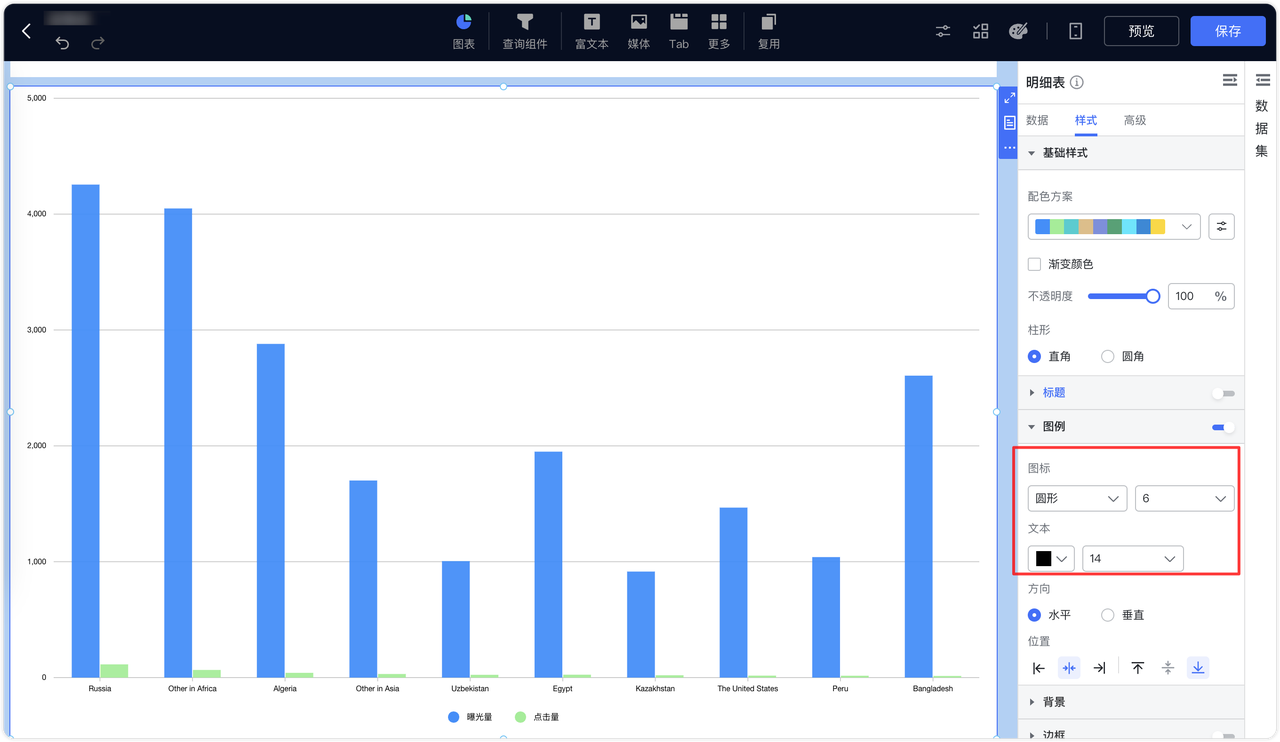The height and width of the screenshot is (742, 1280).
Task: Insert a 富文本 rich text block
Action: (x=591, y=32)
